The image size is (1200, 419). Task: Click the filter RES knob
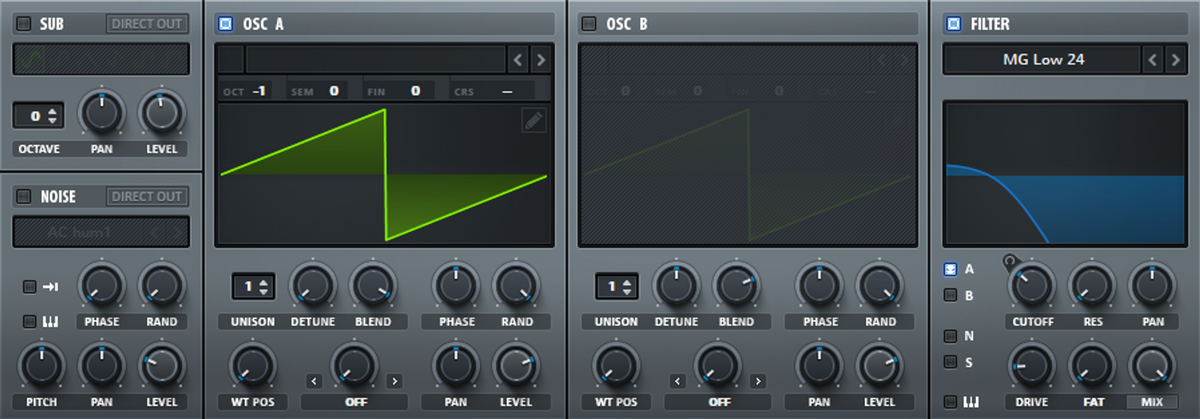[1090, 285]
